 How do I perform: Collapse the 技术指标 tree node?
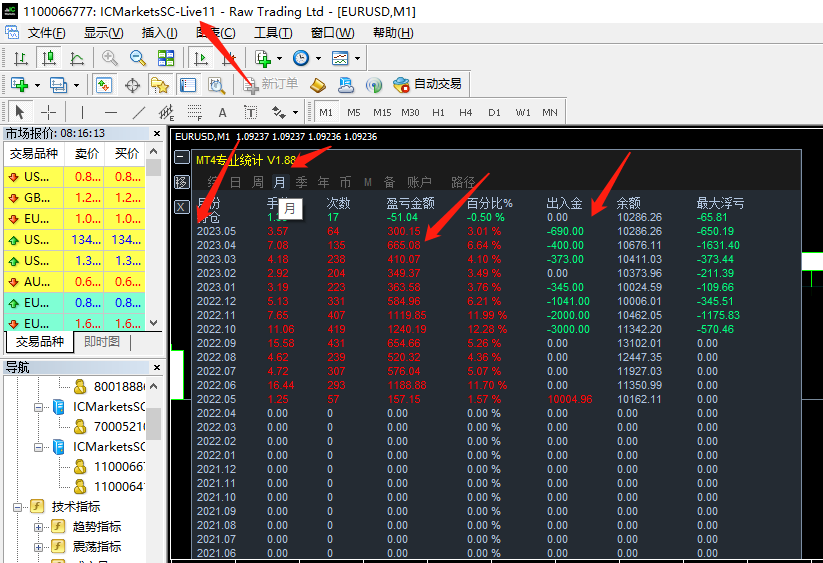[17, 507]
